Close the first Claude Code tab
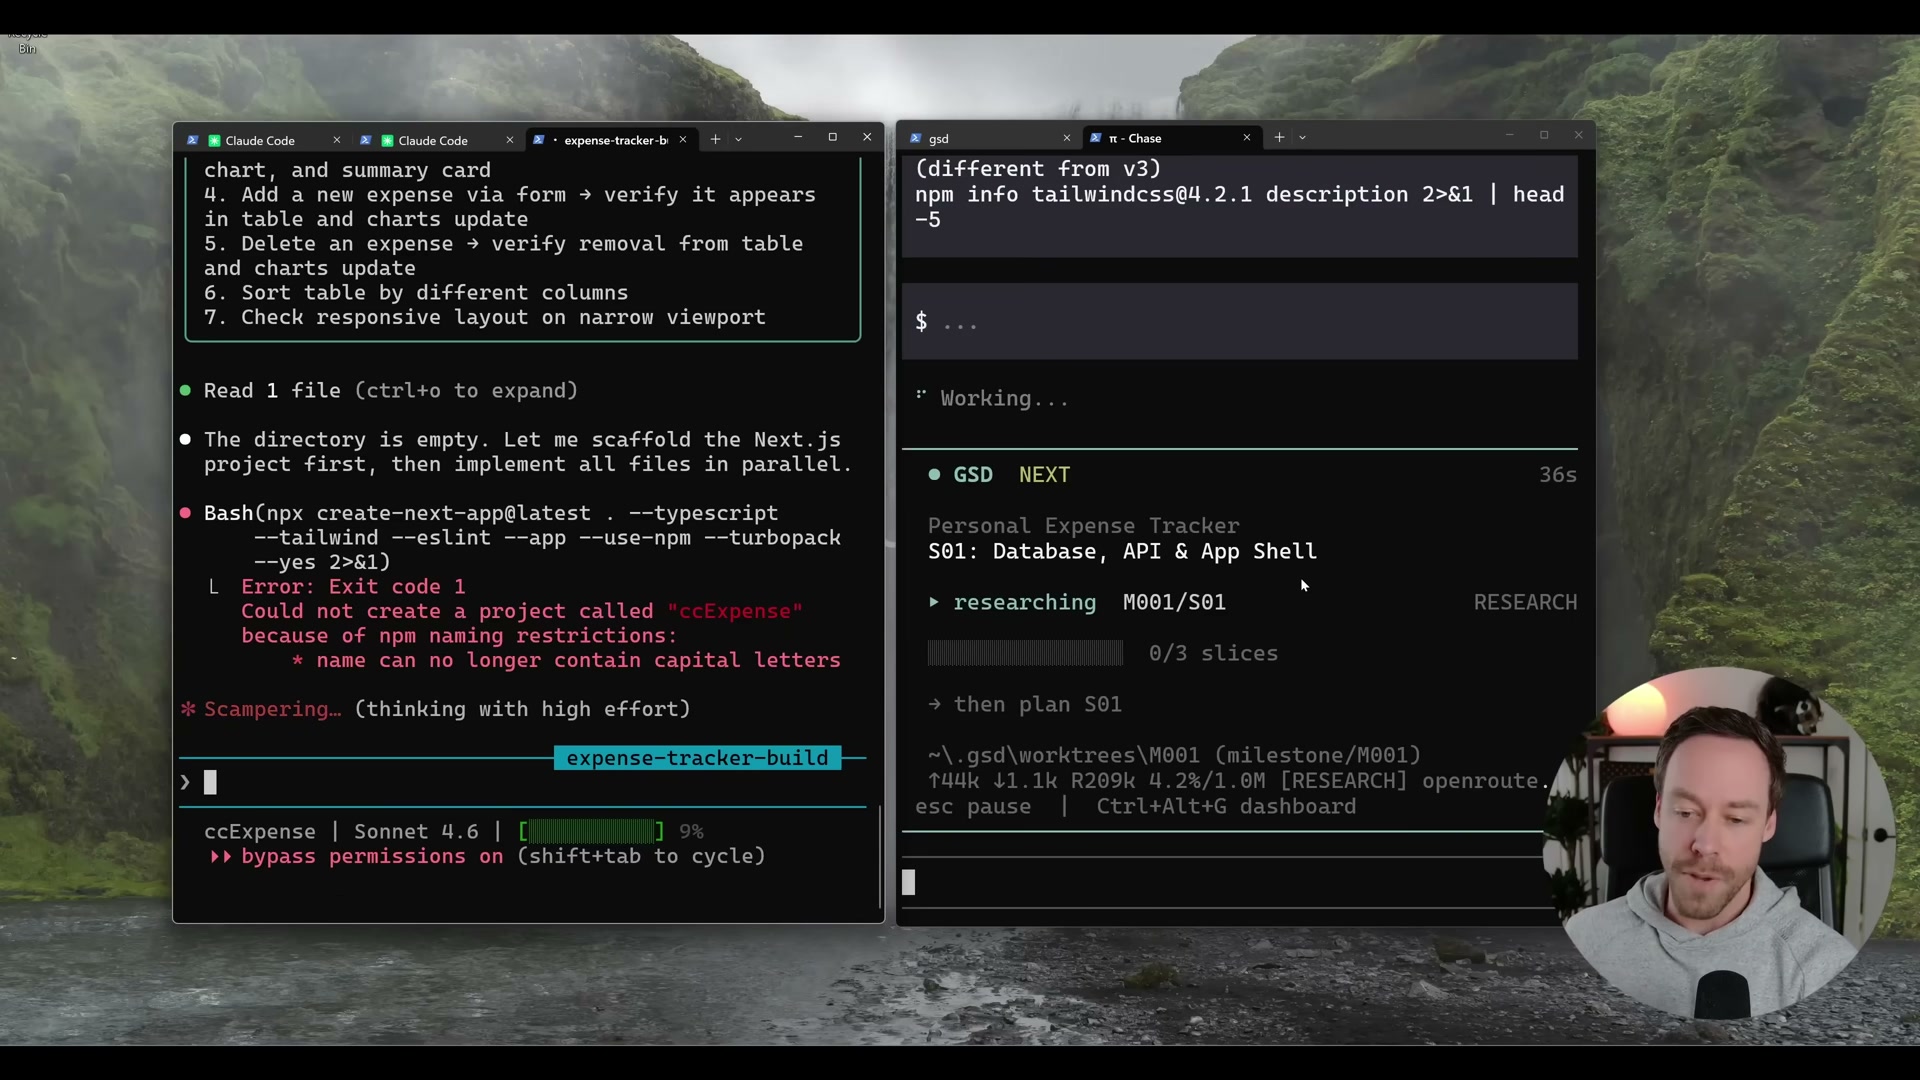Screen dimensions: 1920x1080 click(x=337, y=140)
